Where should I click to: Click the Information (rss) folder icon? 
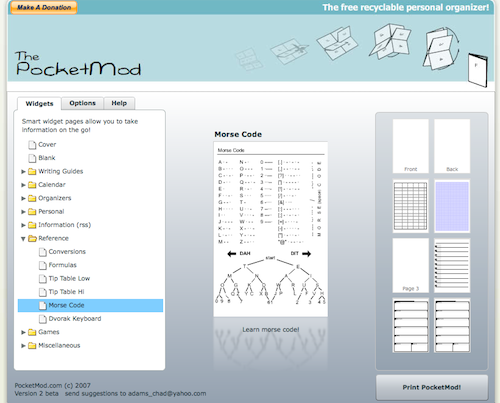(32, 225)
